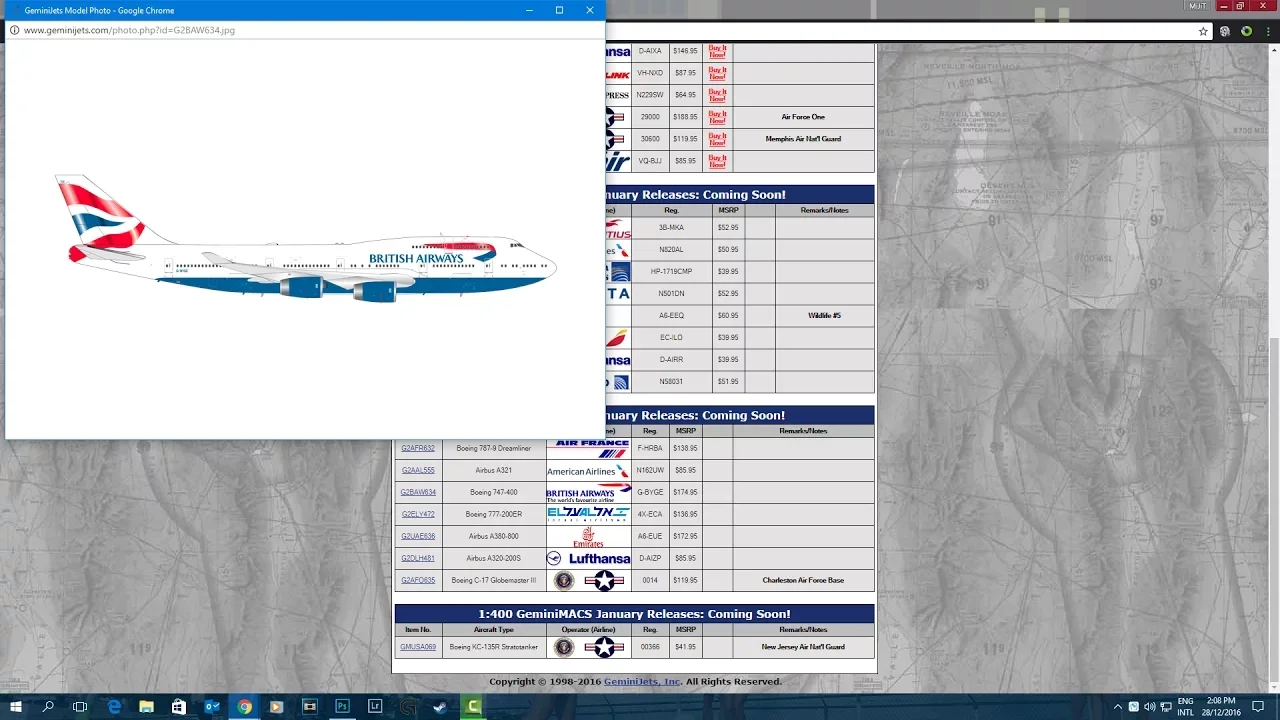Open Logitech Gaming Software taskbar icon
1280x720 pixels.
[x=408, y=706]
